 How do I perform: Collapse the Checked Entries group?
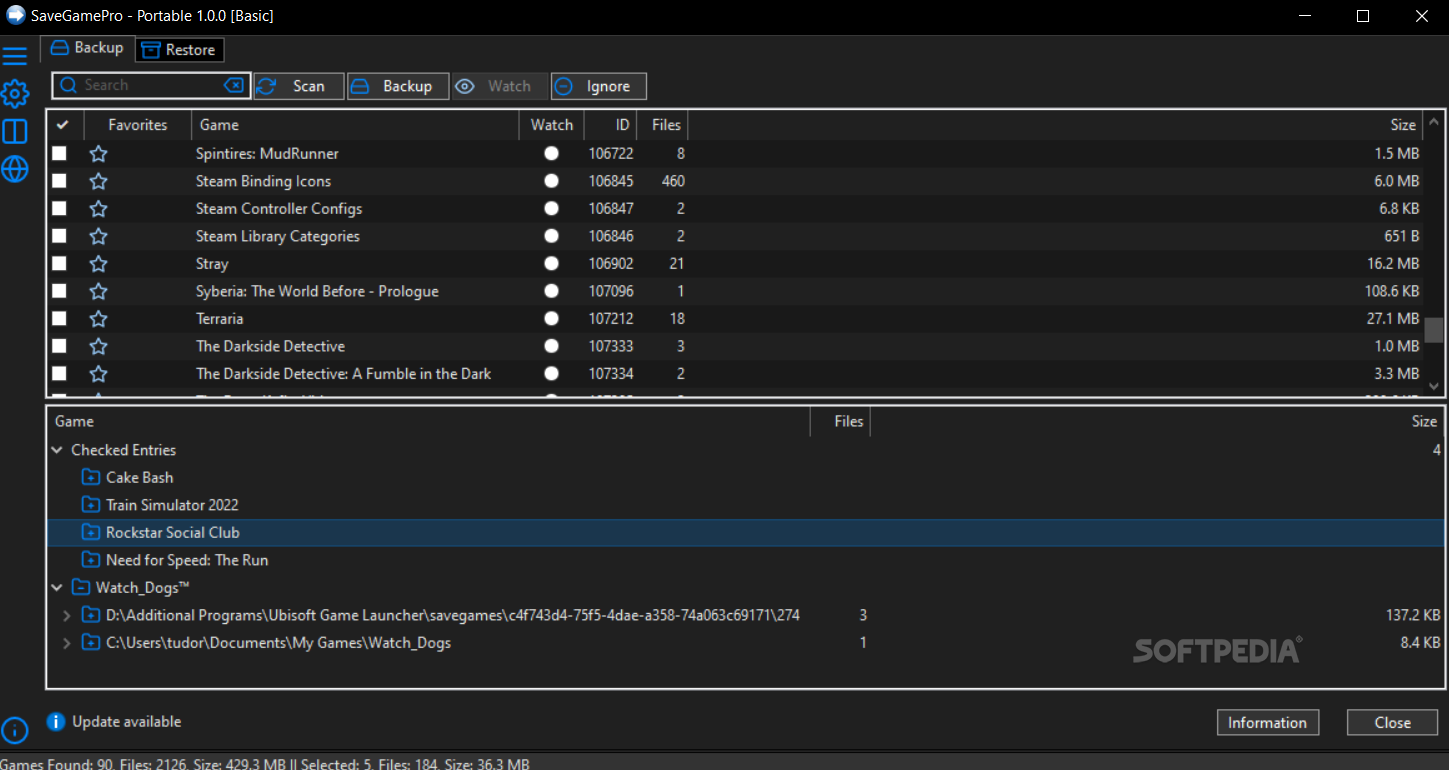pos(57,451)
